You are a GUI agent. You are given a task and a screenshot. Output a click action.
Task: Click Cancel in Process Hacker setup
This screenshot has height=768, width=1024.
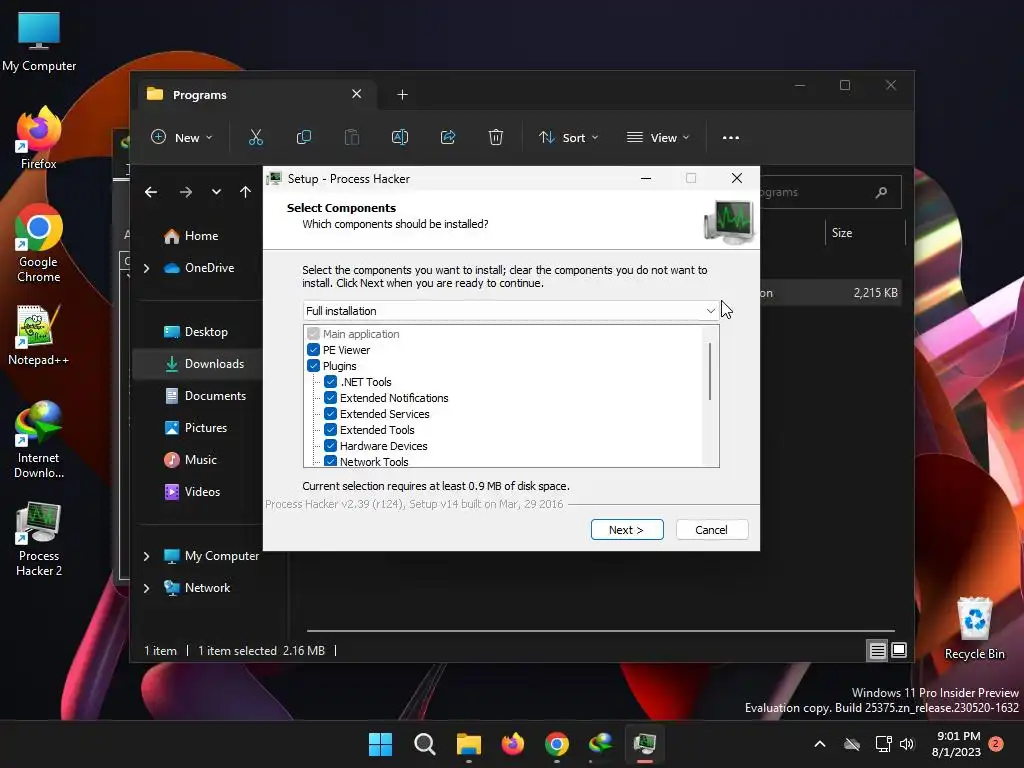point(712,530)
